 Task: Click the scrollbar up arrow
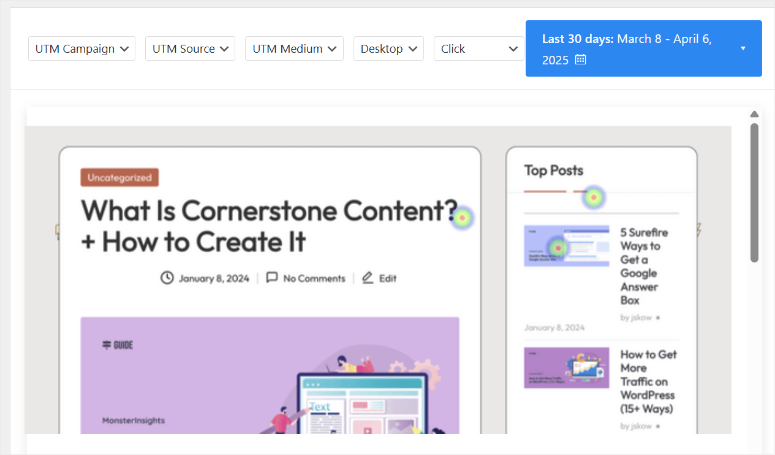[x=754, y=114]
